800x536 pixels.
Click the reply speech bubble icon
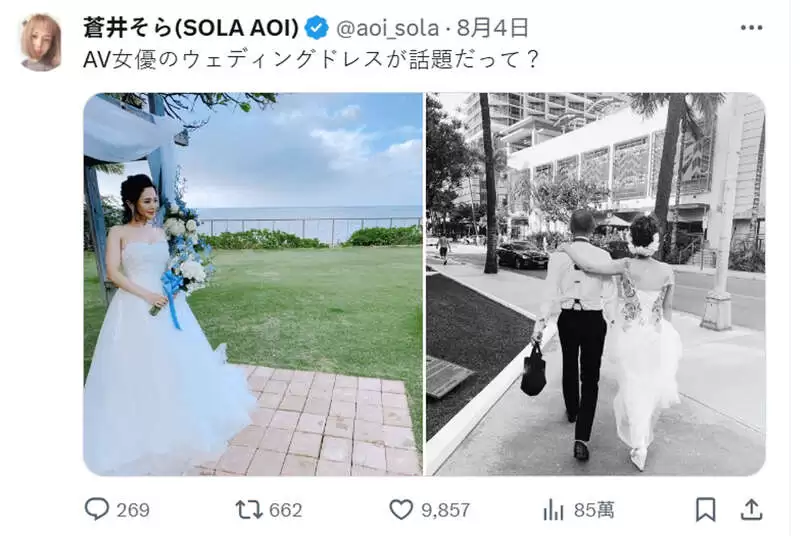tap(96, 509)
